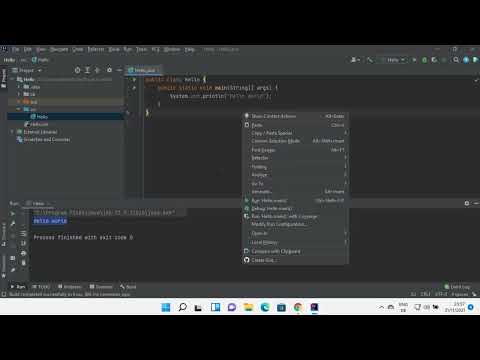Hide the Project panel with minus icon
This screenshot has height=360, width=480.
tap(119, 70)
